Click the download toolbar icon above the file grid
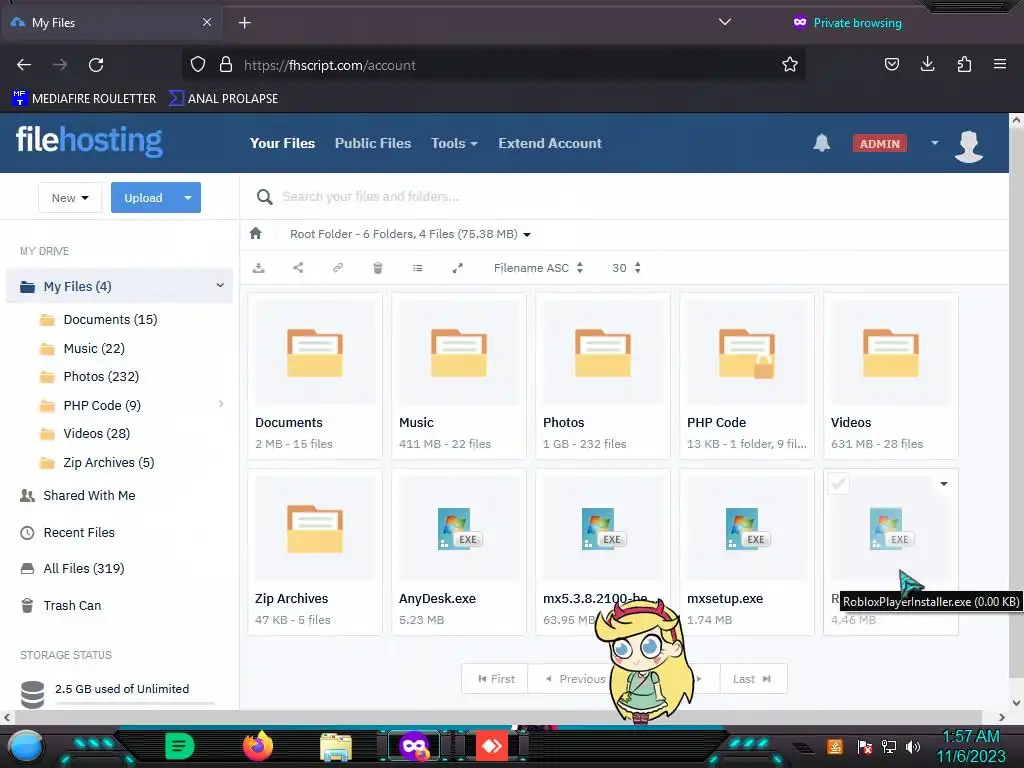This screenshot has width=1024, height=768. click(x=259, y=268)
